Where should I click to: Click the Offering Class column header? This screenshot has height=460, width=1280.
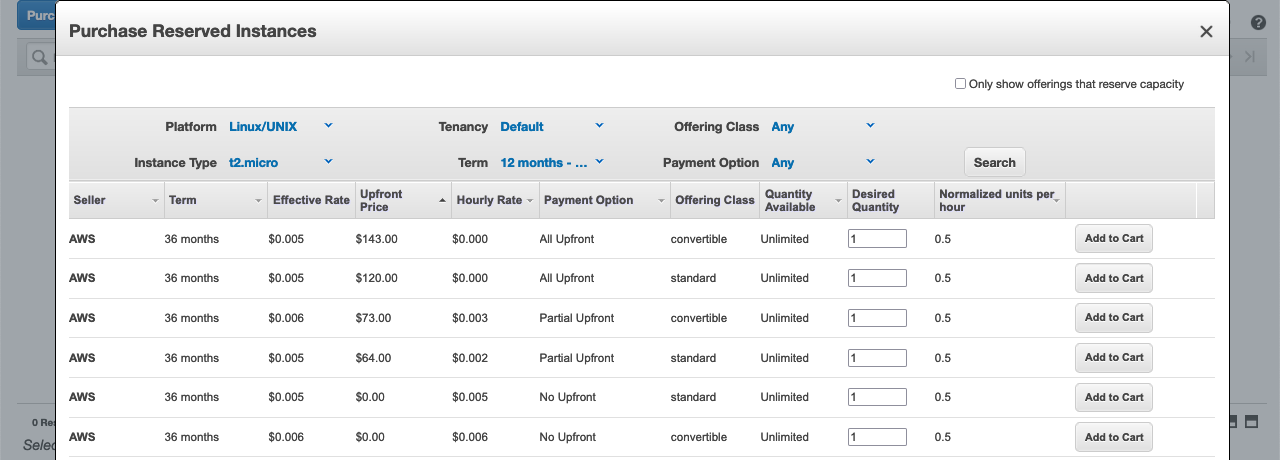[715, 200]
